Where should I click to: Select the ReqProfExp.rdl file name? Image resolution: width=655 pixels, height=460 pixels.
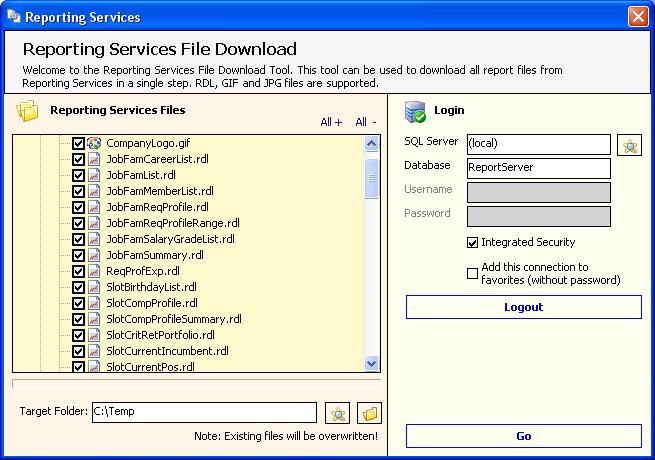(x=143, y=271)
